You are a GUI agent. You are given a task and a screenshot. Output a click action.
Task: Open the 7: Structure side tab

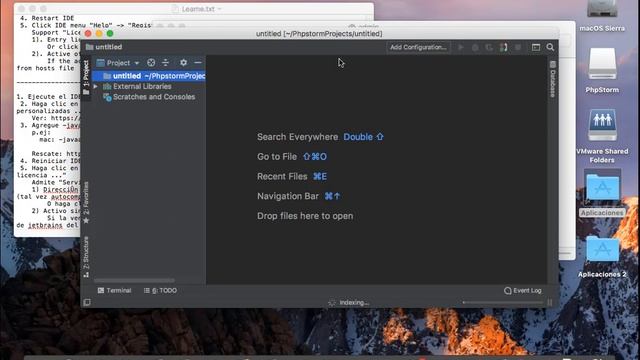point(86,257)
